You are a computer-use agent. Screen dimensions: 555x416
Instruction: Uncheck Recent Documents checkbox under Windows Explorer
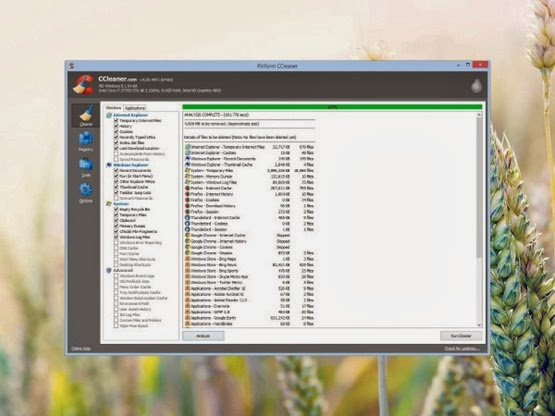(116, 170)
